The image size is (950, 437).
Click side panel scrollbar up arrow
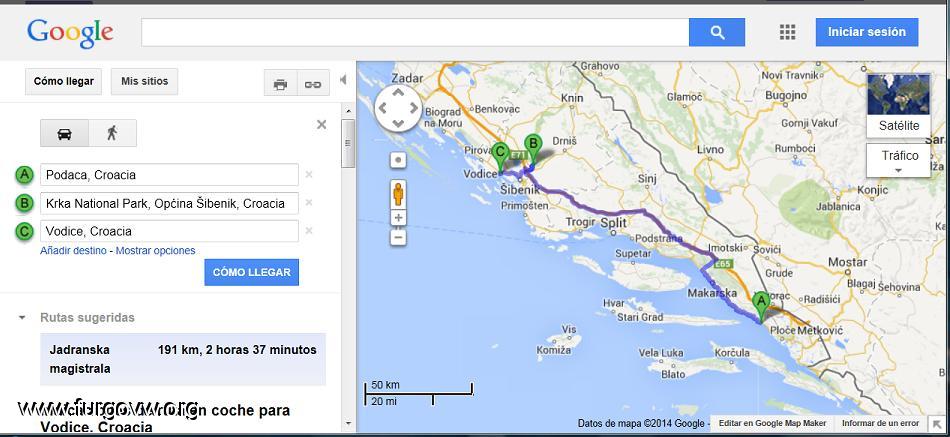click(348, 111)
